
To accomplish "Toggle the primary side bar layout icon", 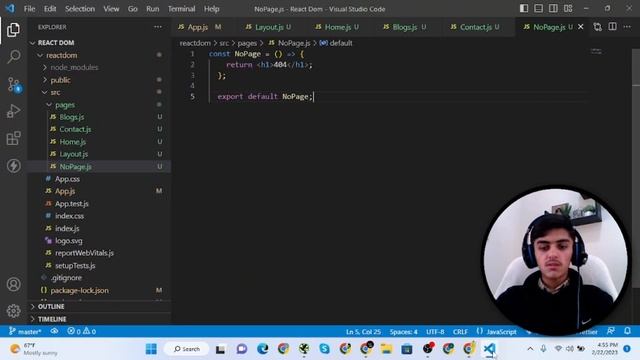I will 524,9.
